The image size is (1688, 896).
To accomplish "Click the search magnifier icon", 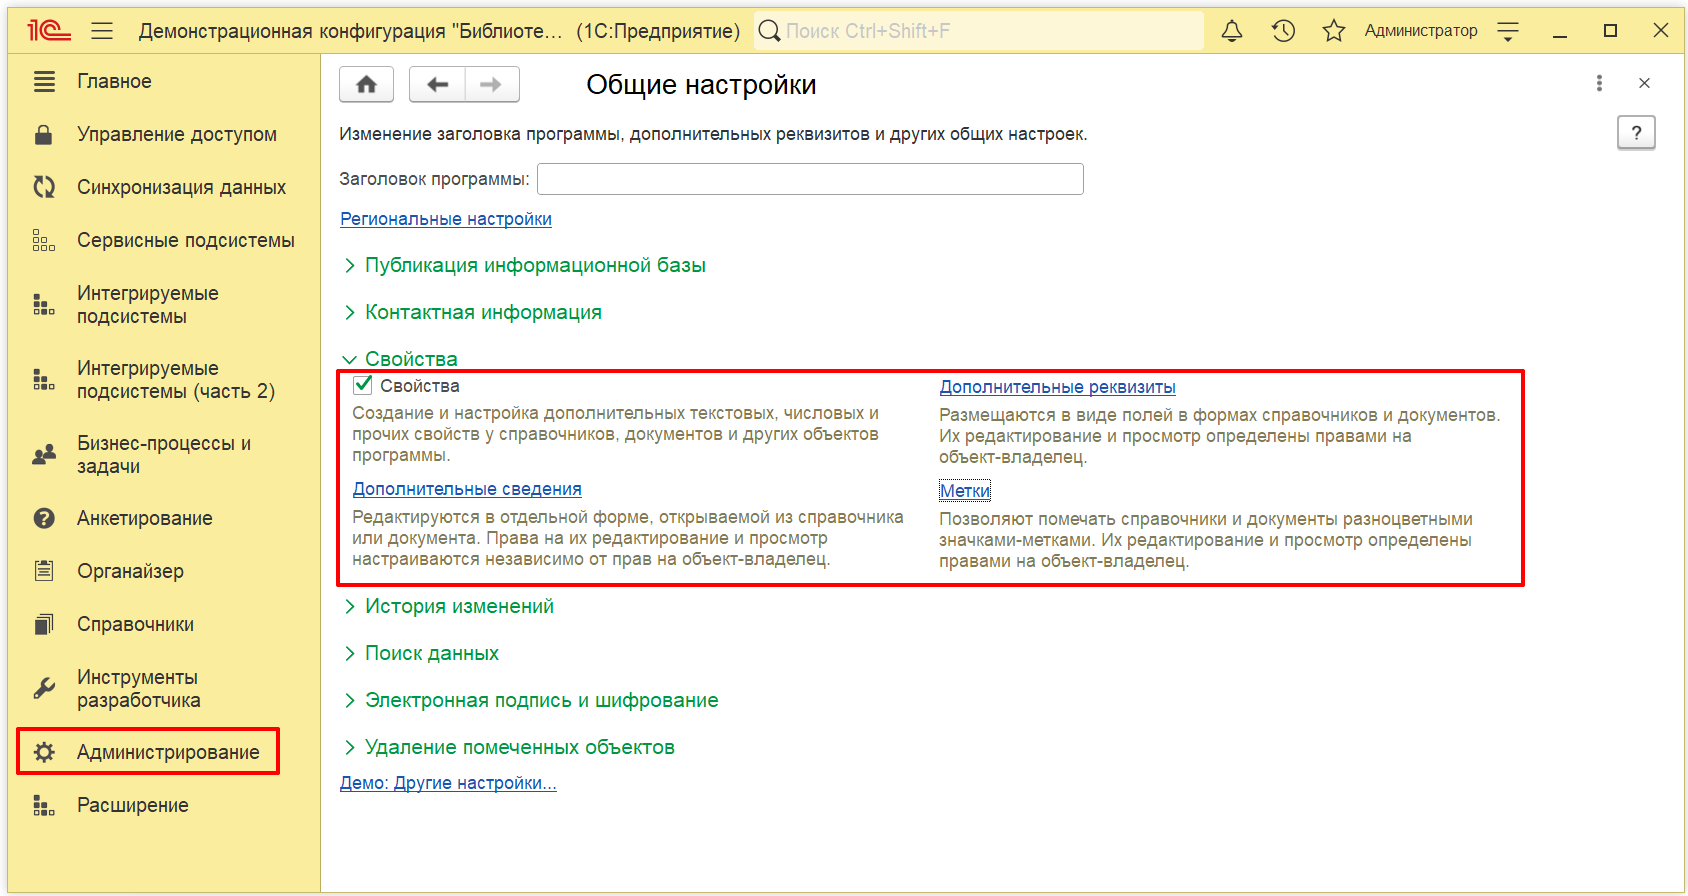I will tap(769, 31).
